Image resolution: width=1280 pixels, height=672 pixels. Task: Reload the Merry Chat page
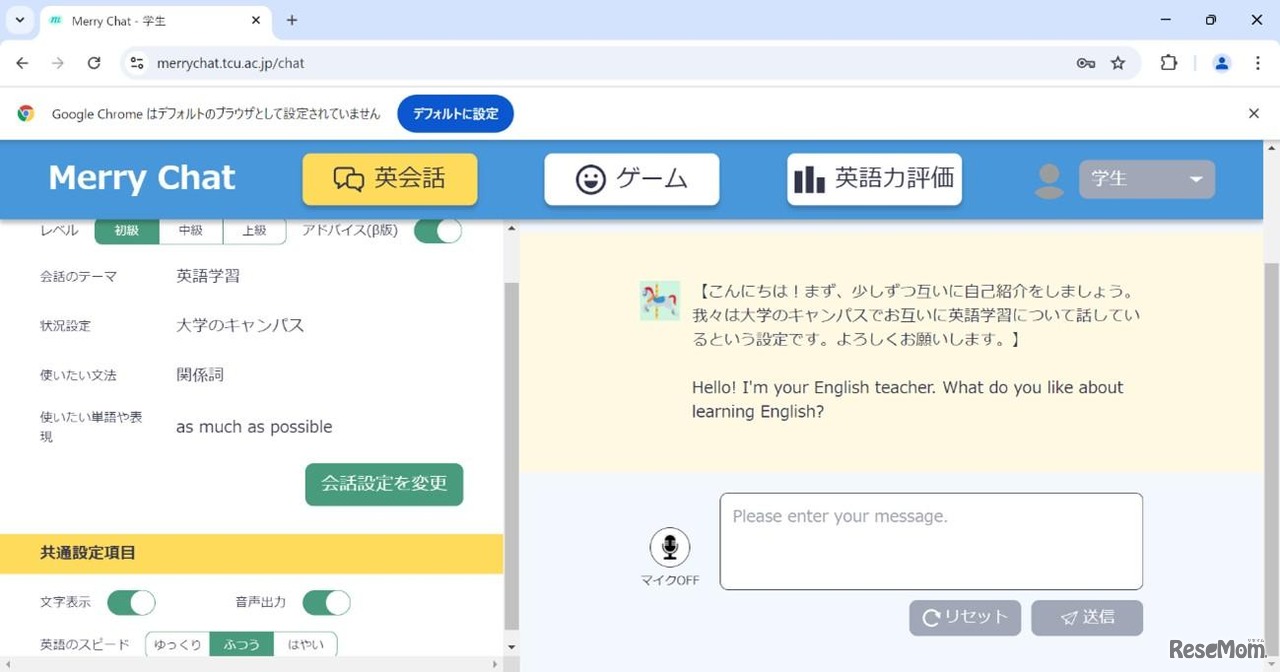[x=94, y=63]
